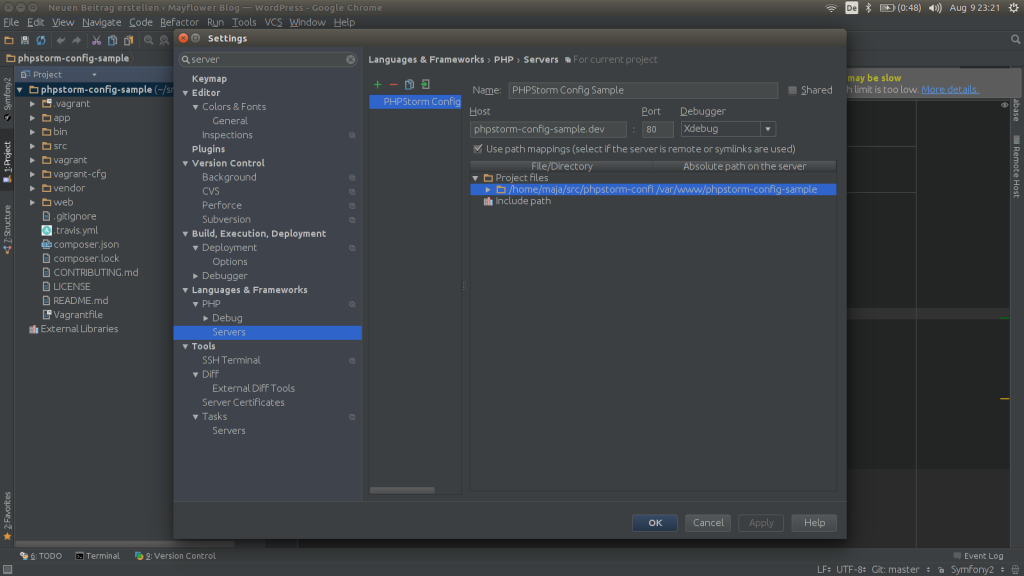The image size is (1024, 576).
Task: Click the Undo arrow toolbar icon
Action: click(61, 40)
